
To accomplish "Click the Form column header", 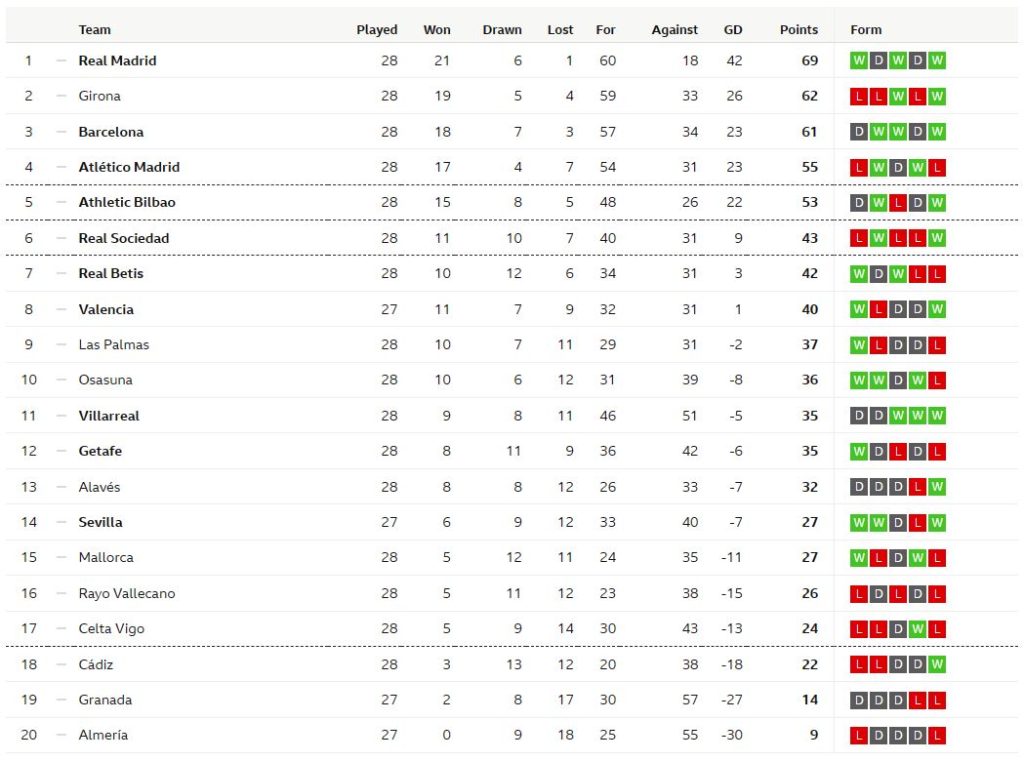I will pos(866,30).
